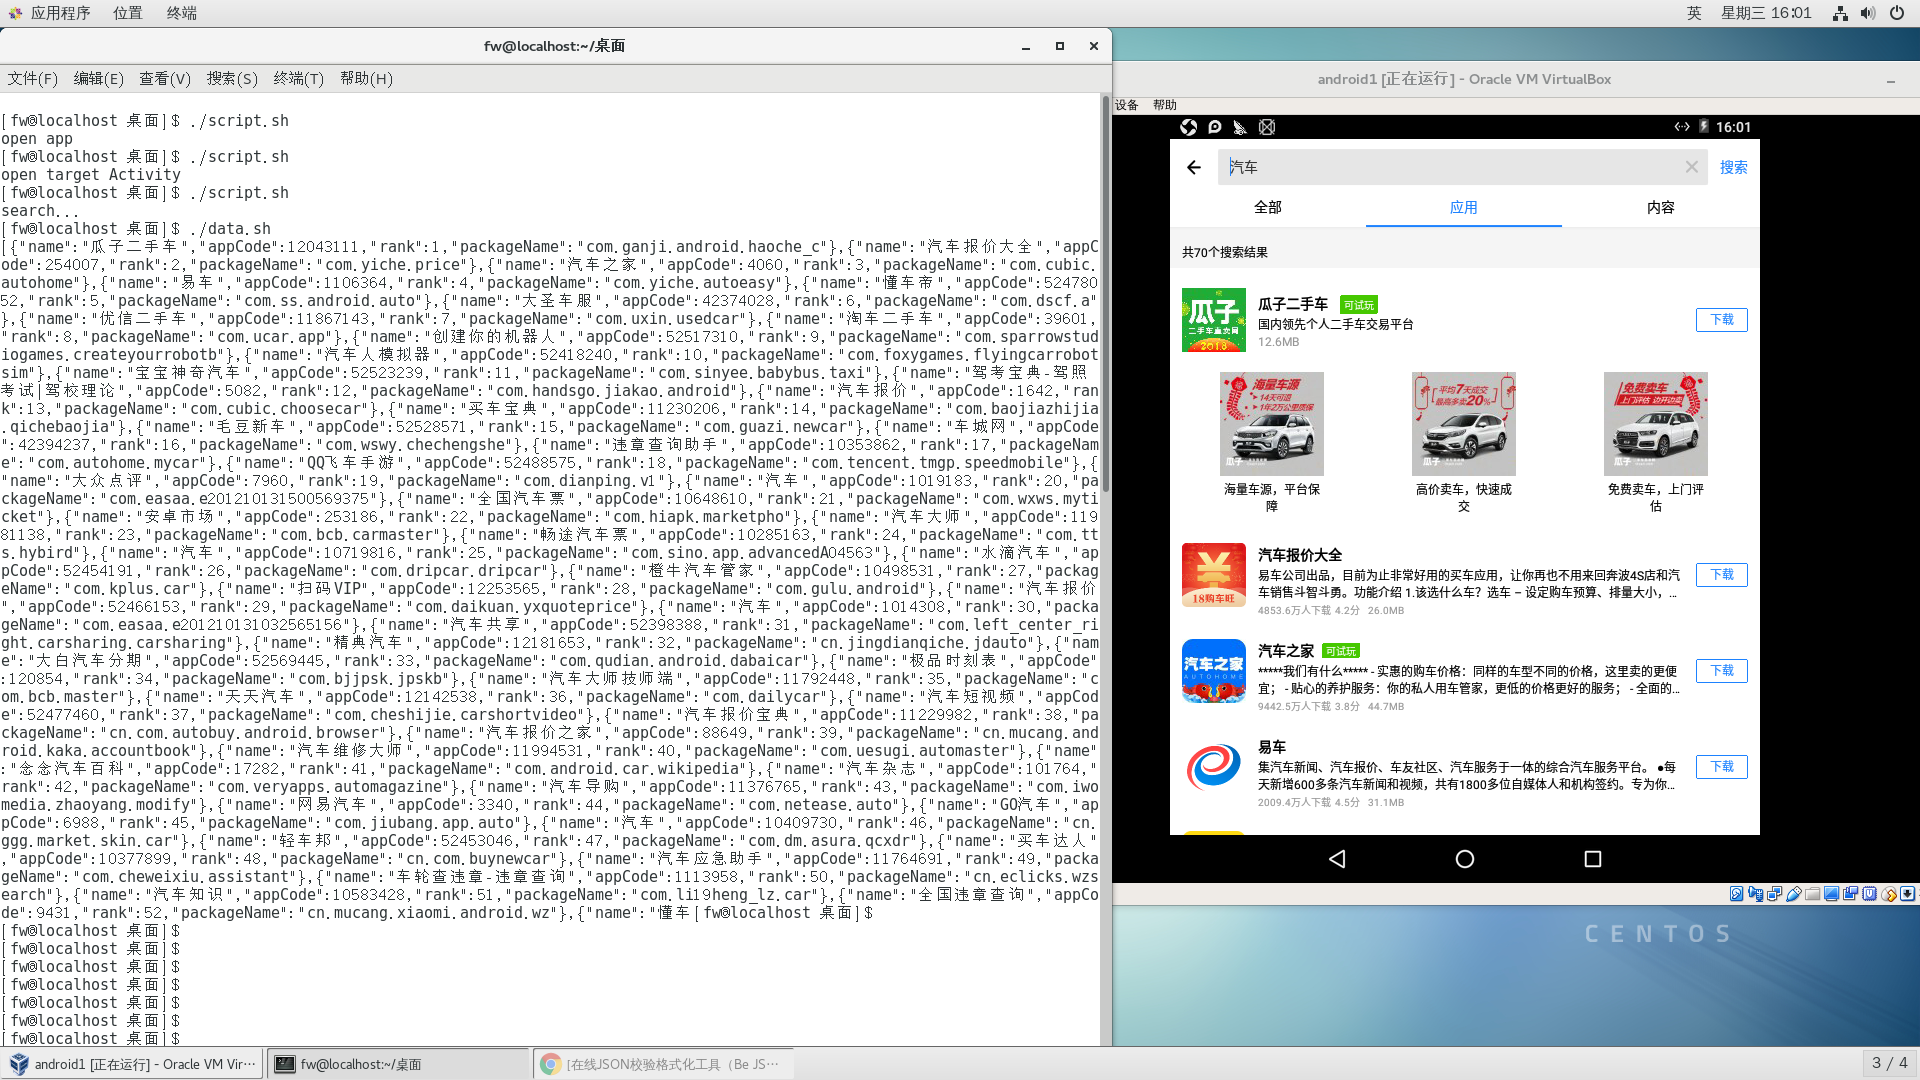
Task: Open the 搜索(S) terminal menu
Action: click(232, 78)
